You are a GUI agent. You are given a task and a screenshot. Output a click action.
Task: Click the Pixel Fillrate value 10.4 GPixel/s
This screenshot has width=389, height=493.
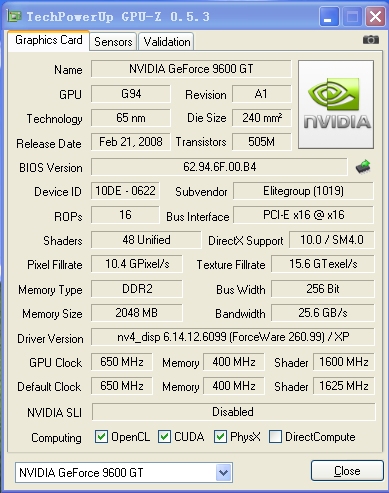coord(137,264)
